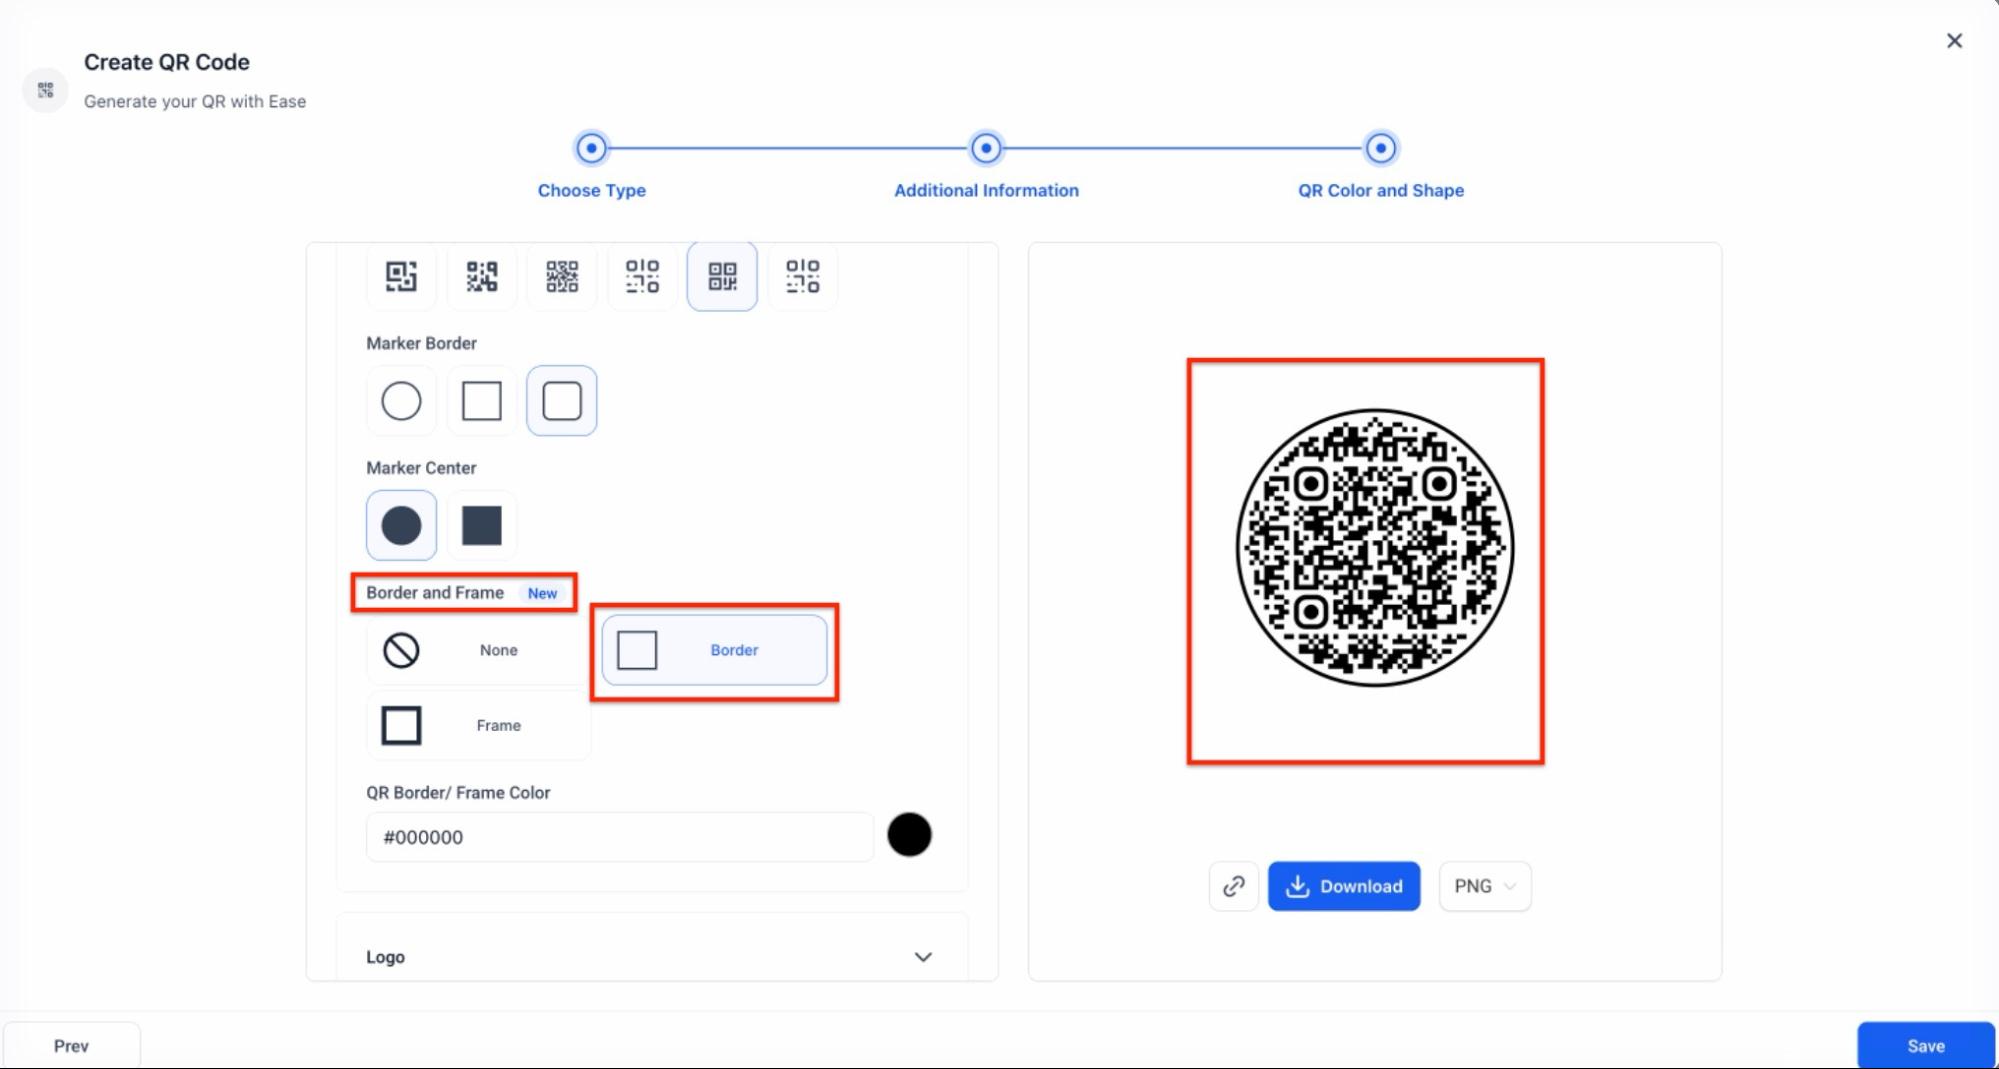The width and height of the screenshot is (1999, 1069).
Task: Open the black border color swatch picker
Action: click(x=909, y=835)
